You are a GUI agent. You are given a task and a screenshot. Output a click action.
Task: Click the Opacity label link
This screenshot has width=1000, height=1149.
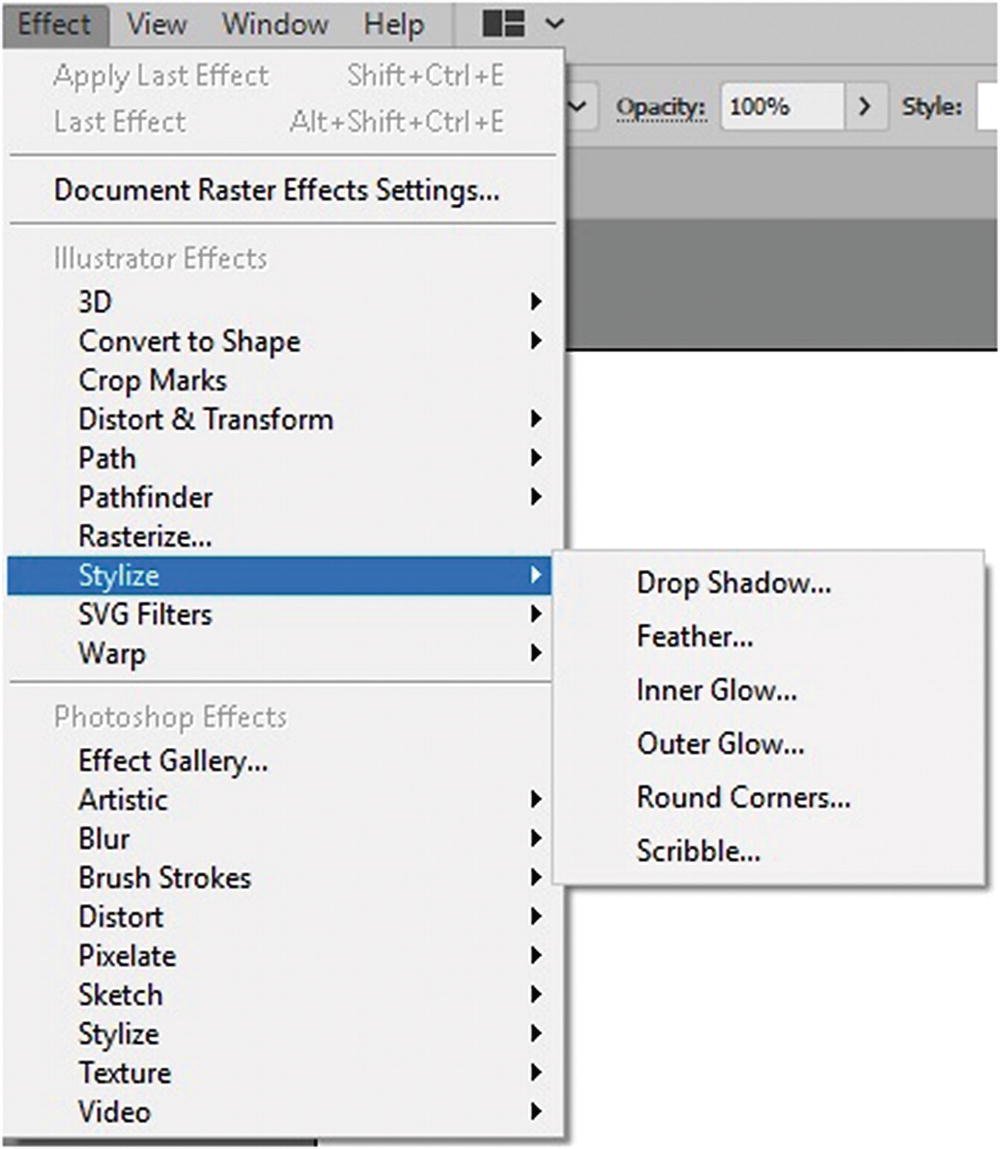pyautogui.click(x=661, y=107)
